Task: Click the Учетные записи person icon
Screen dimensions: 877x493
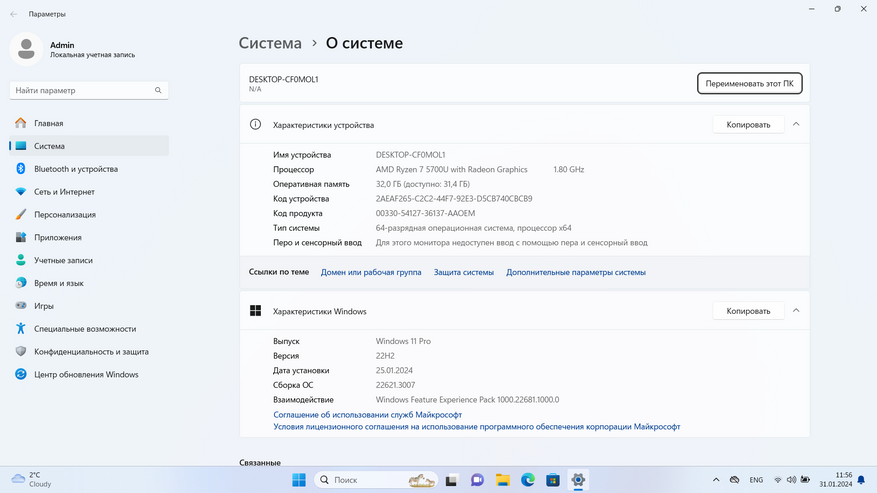Action: (21, 260)
